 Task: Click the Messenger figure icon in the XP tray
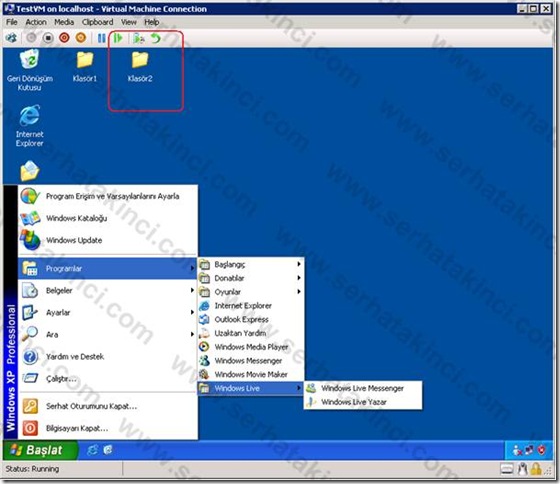(x=517, y=450)
